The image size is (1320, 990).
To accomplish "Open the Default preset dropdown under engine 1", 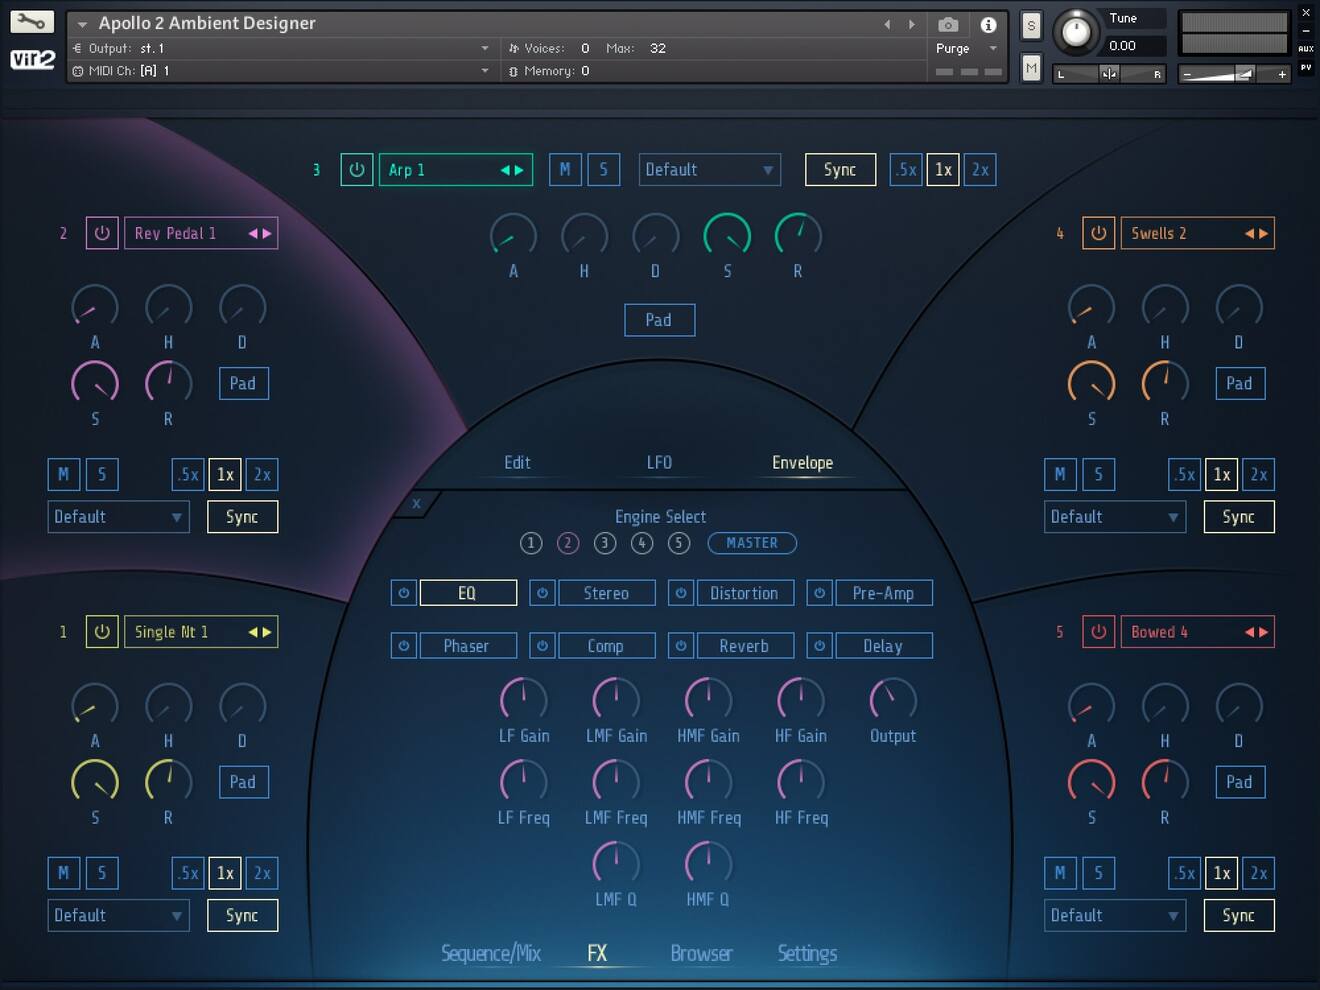I will tap(118, 915).
